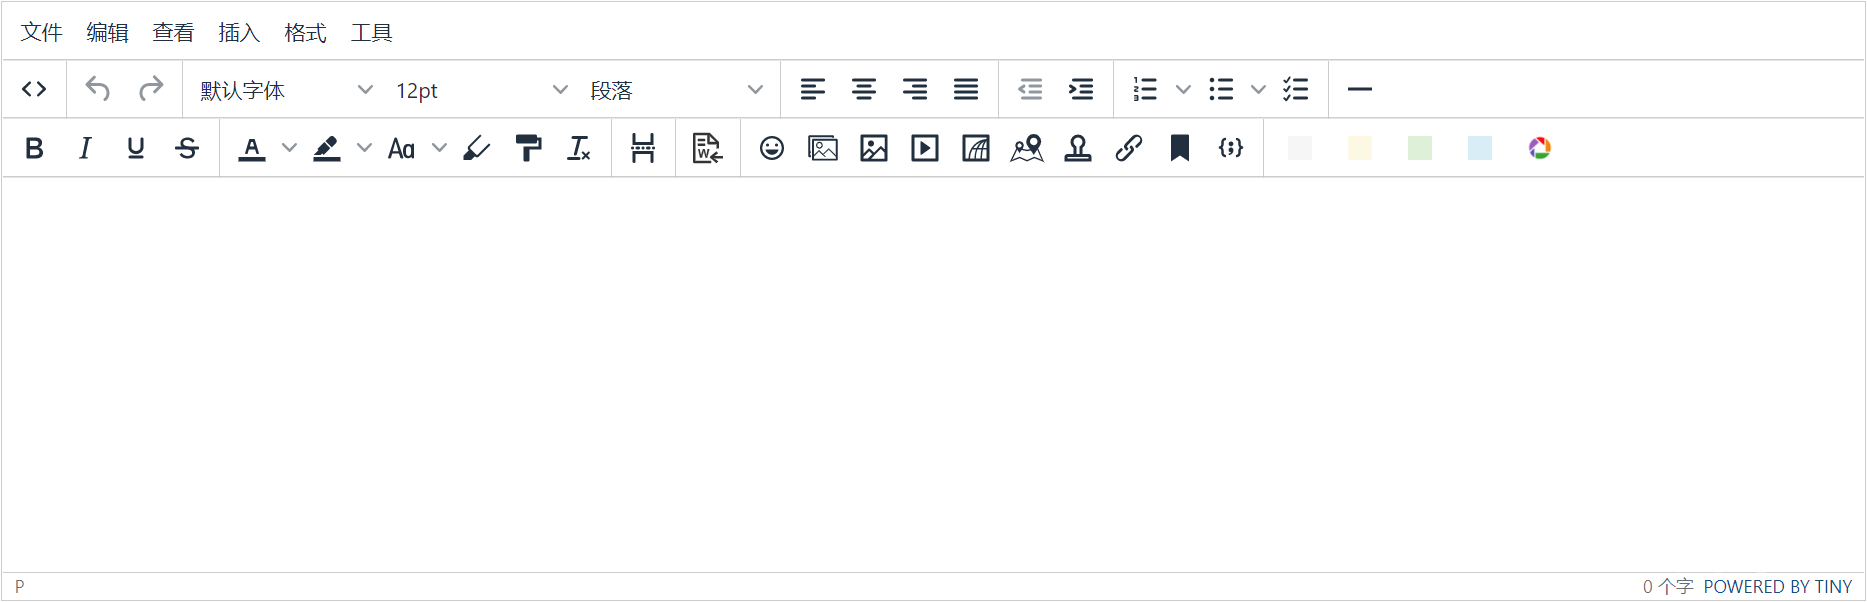Open the source code view icon
This screenshot has width=1867, height=602.
34,89
